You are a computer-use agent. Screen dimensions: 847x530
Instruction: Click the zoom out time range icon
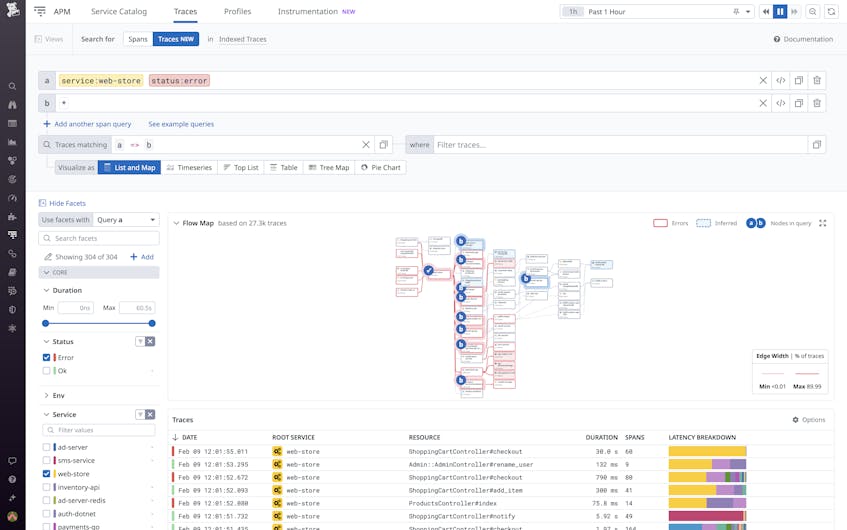coord(812,12)
